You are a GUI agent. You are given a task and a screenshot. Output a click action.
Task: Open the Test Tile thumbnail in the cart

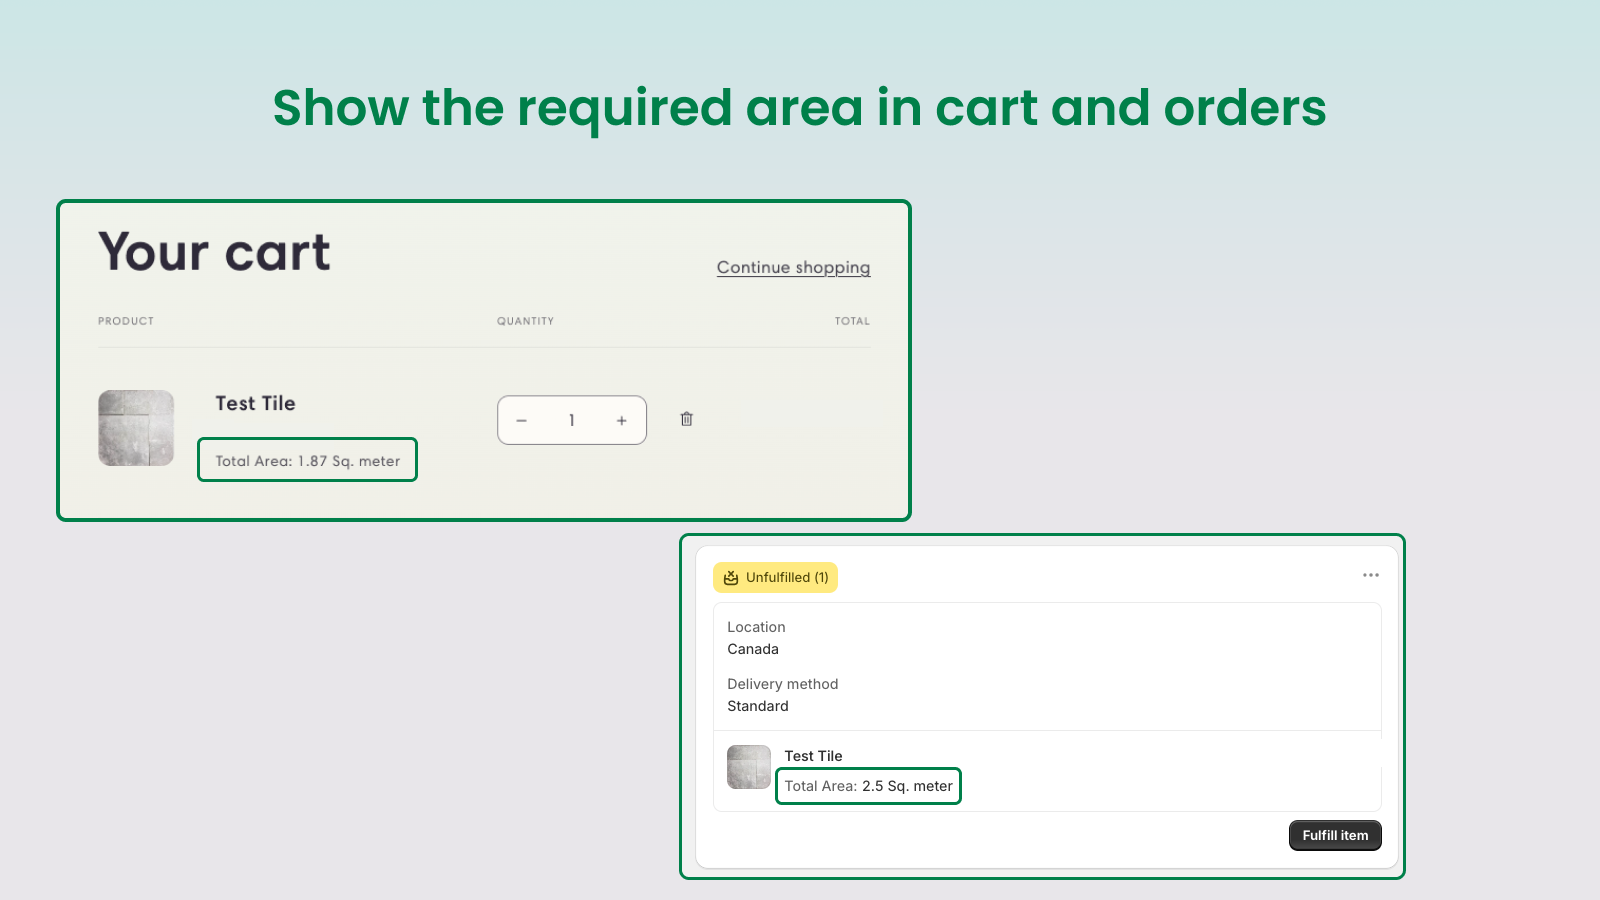[x=136, y=428]
